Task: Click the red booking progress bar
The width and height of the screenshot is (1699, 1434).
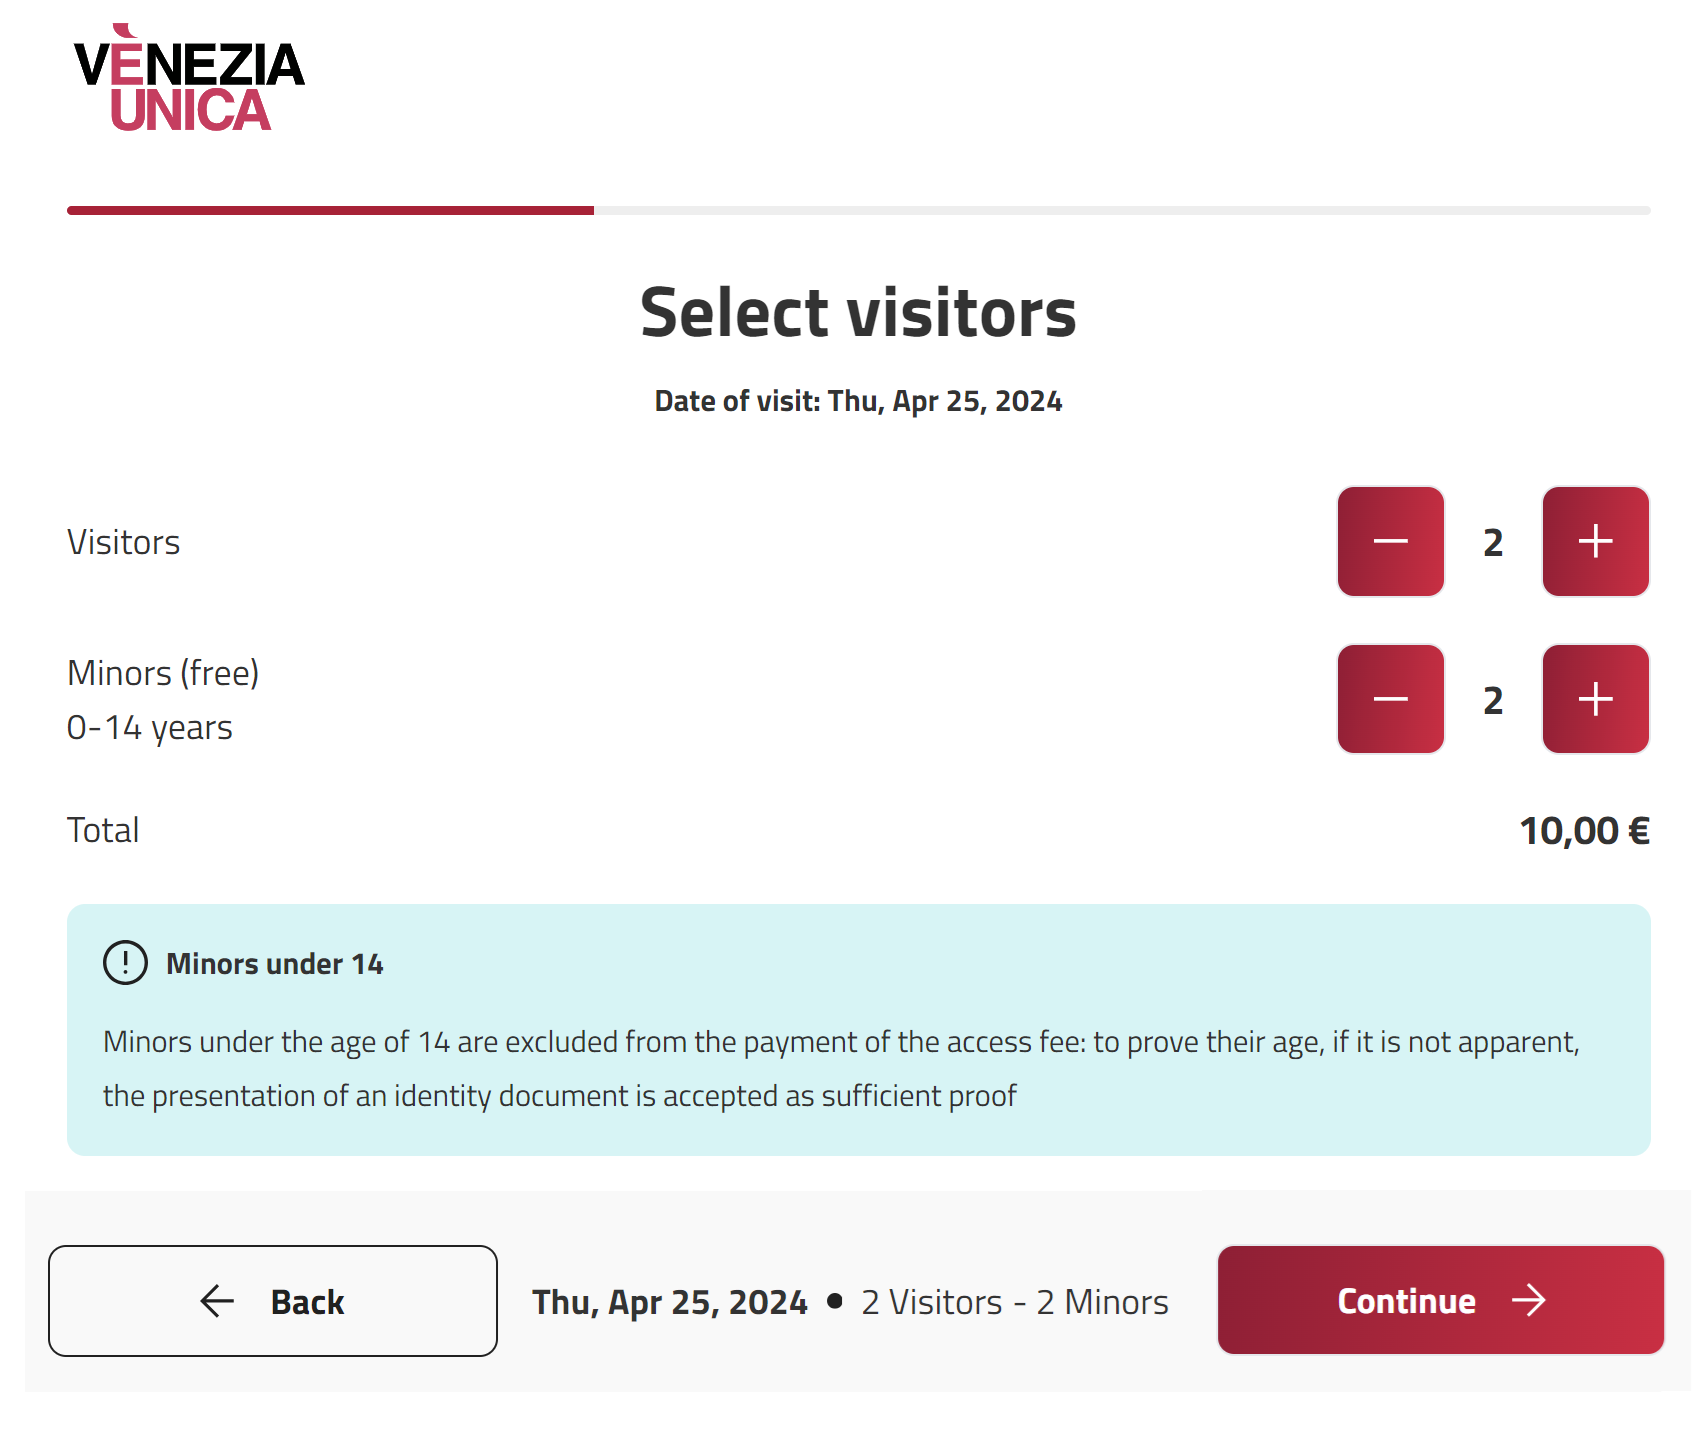Action: pos(330,211)
